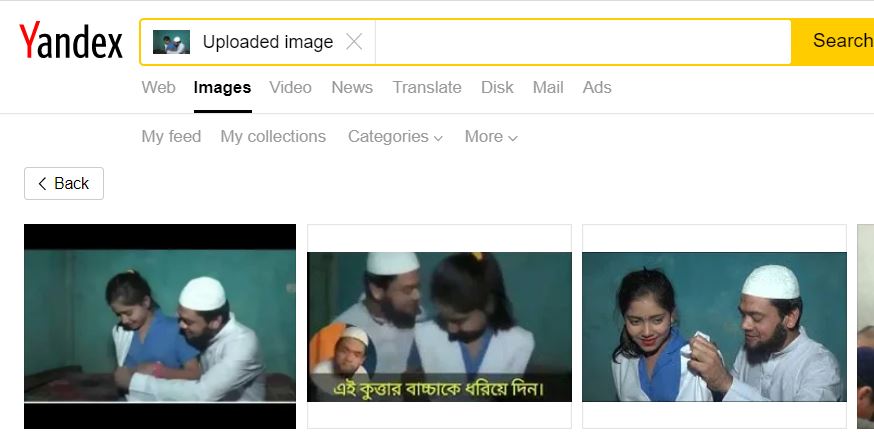Click the Yandex logo
Image resolution: width=874 pixels, height=432 pixels.
pos(71,41)
